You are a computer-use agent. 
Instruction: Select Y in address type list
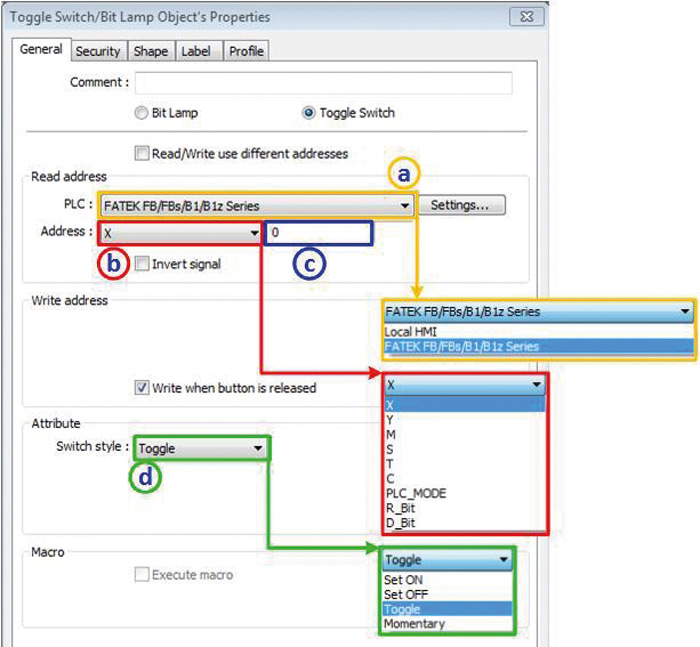click(x=465, y=420)
